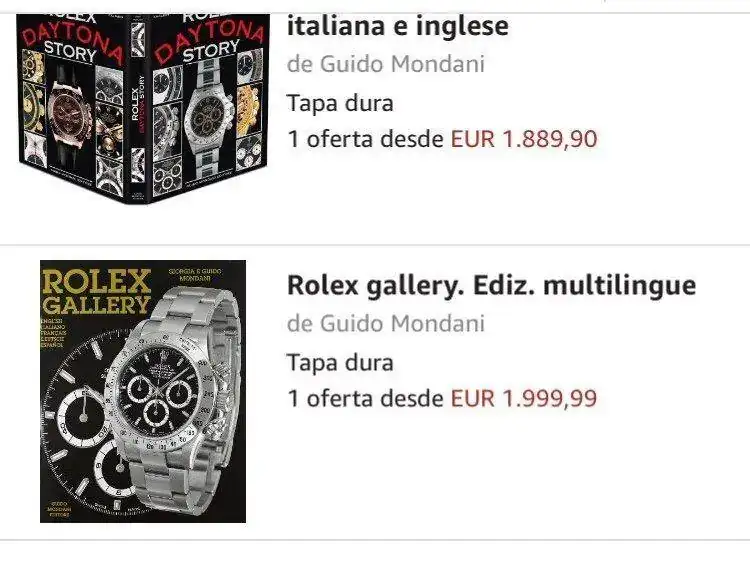View the offer from EUR 1.999,99

442,399
